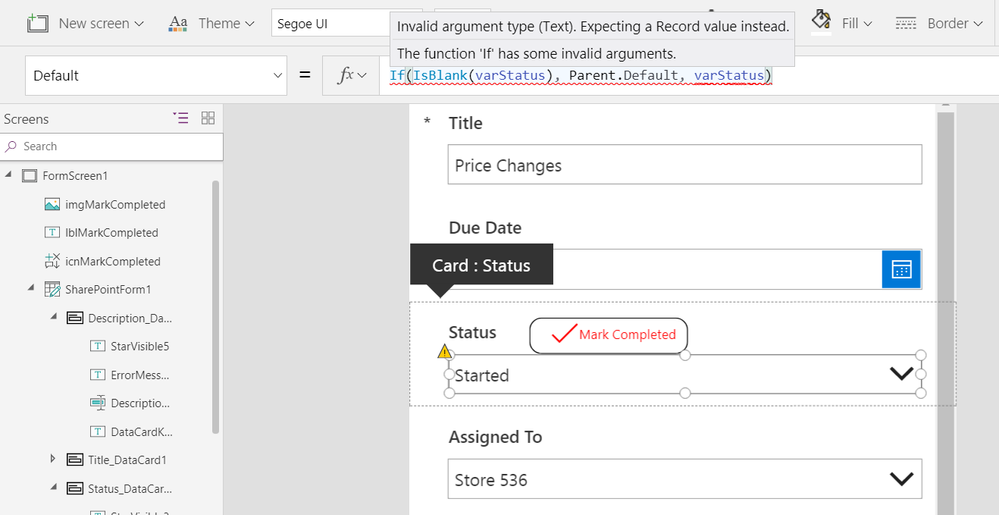This screenshot has height=515, width=999.
Task: Collapse the FormScreen1 tree node
Action: [9, 176]
